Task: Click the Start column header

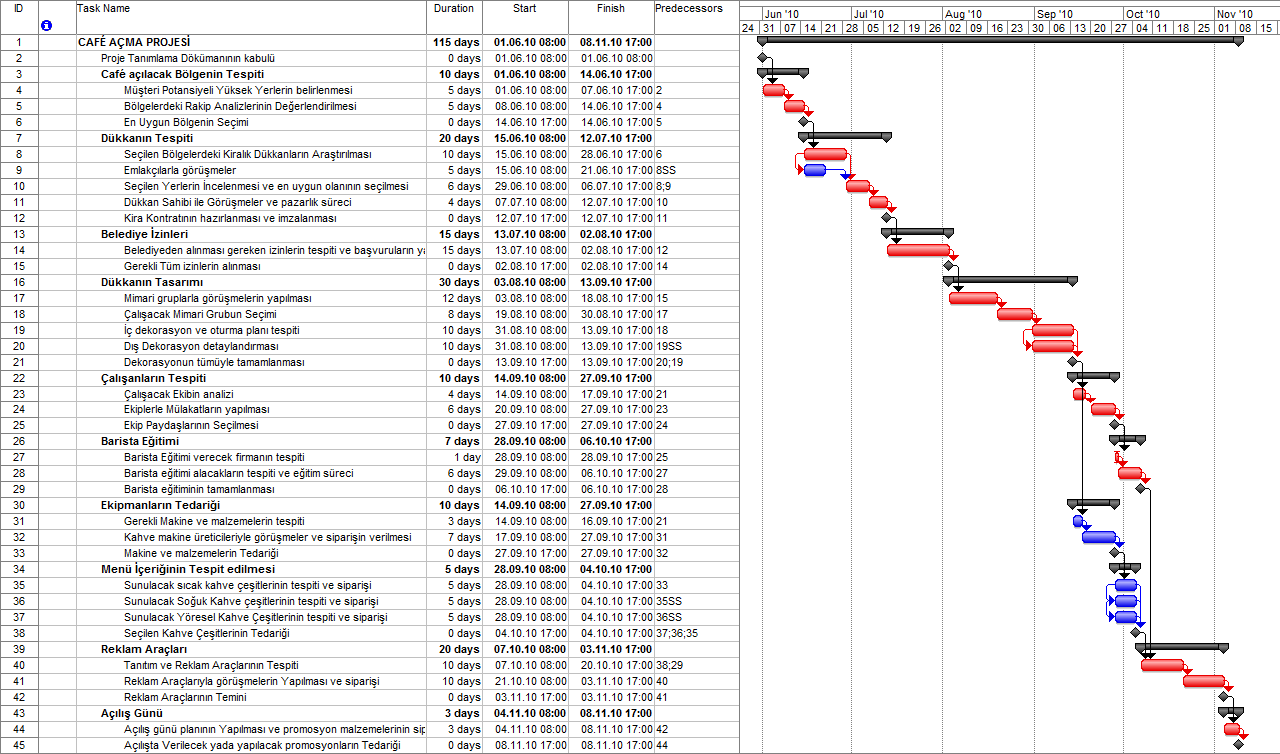Action: click(524, 9)
